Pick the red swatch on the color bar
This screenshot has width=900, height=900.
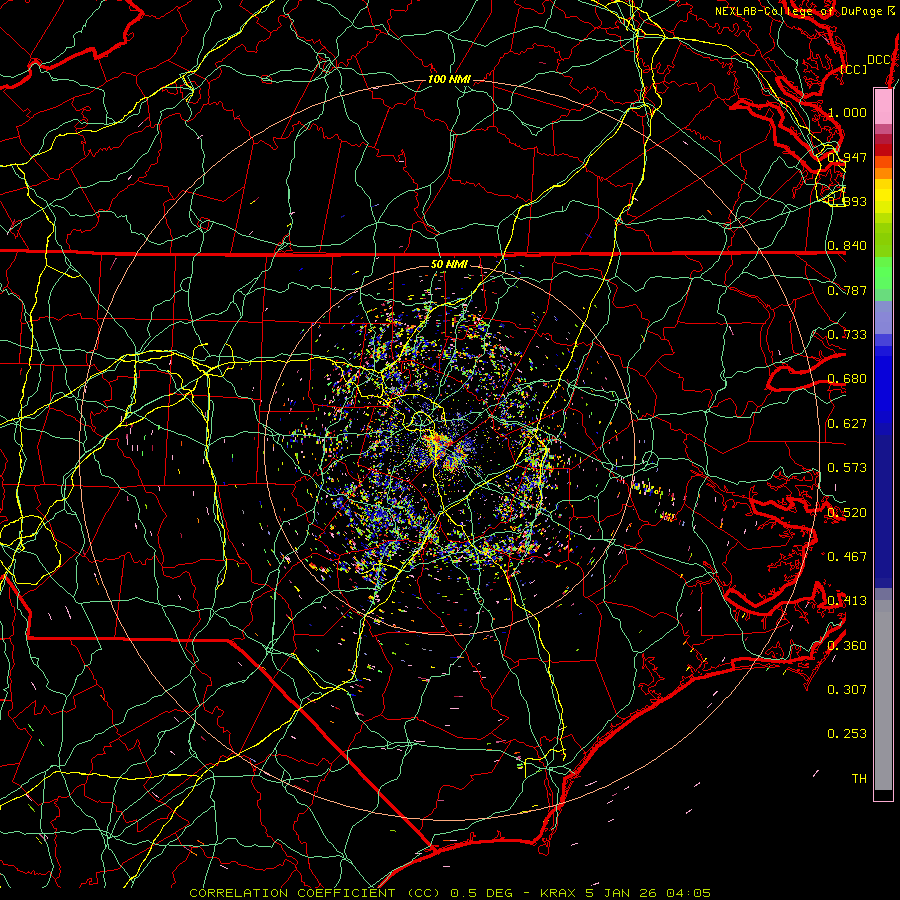883,150
